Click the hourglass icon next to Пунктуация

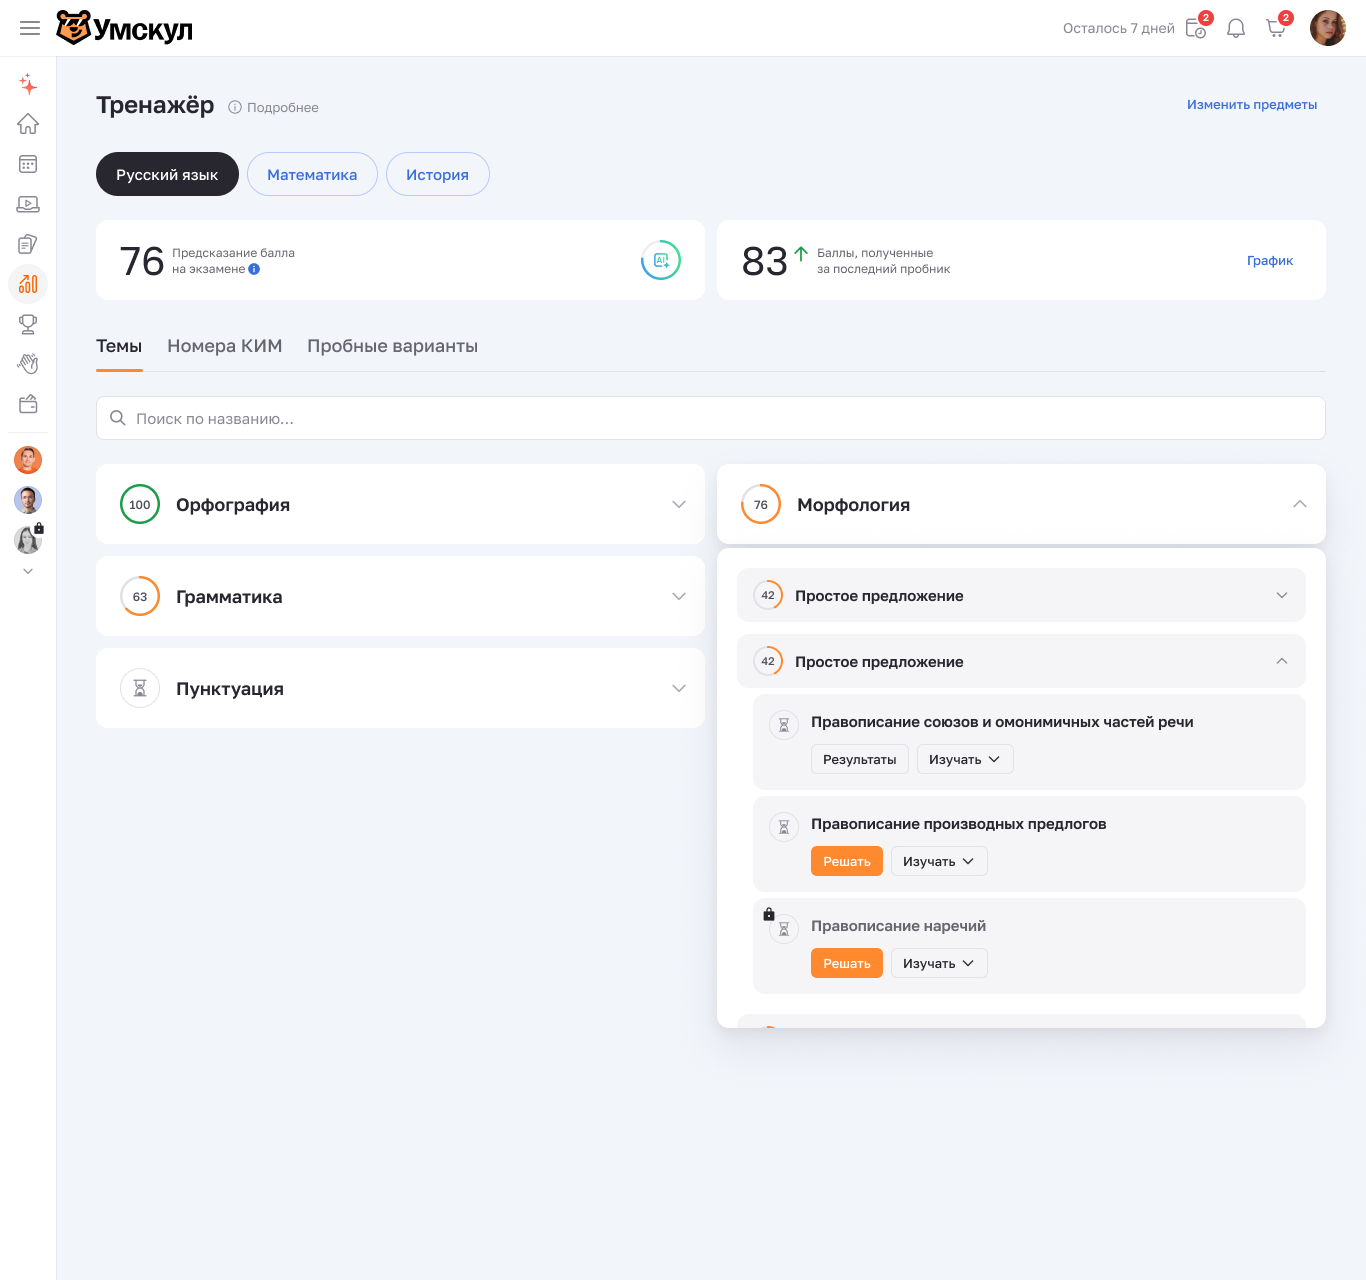140,688
